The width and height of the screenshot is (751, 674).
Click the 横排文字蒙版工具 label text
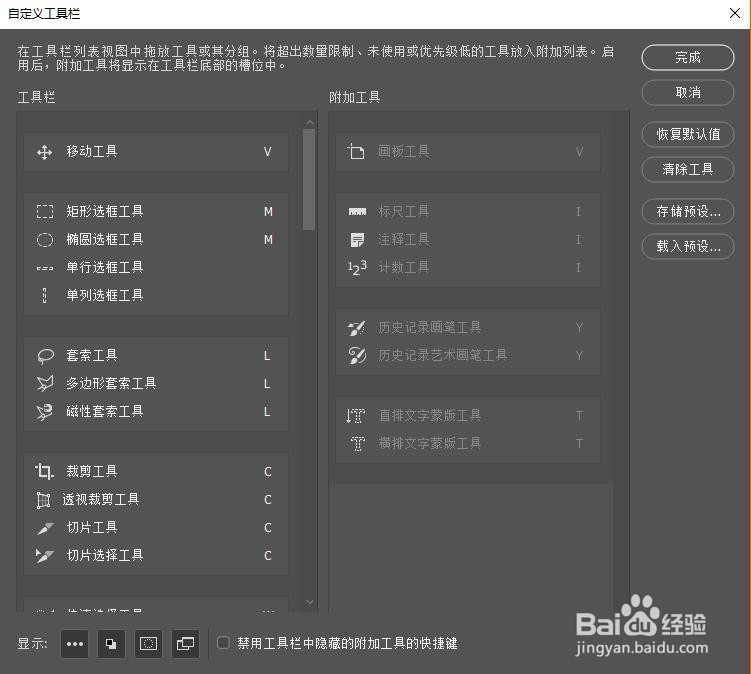click(430, 444)
